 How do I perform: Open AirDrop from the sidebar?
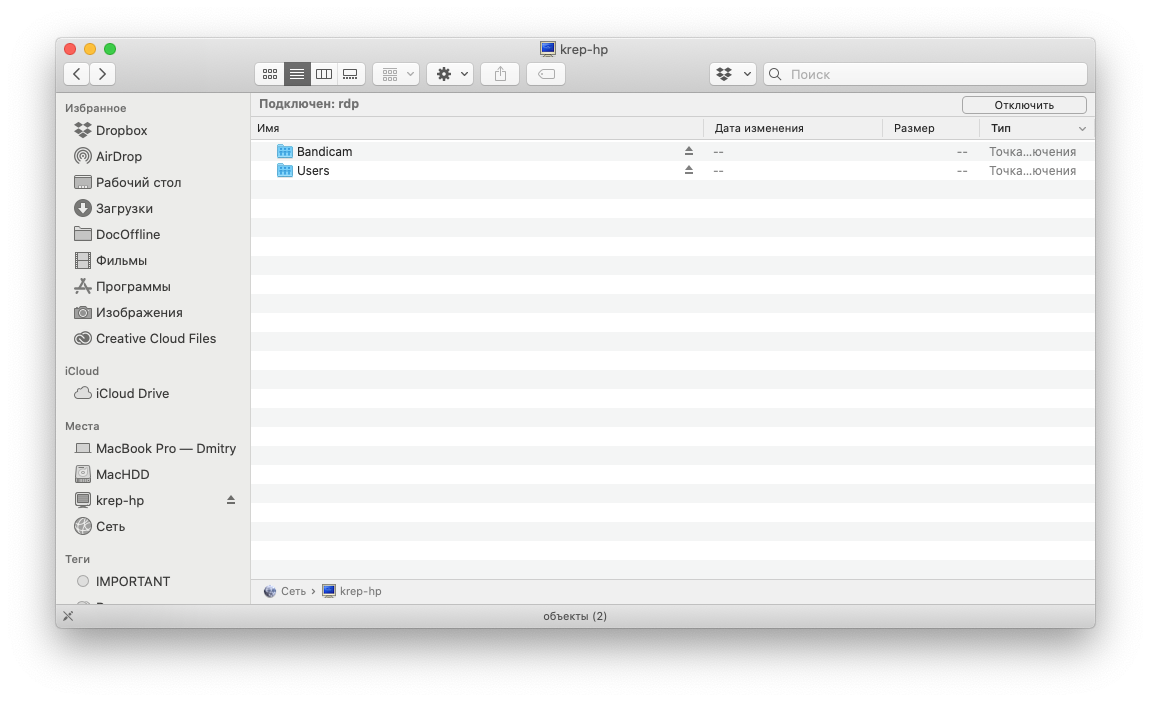[x=118, y=156]
